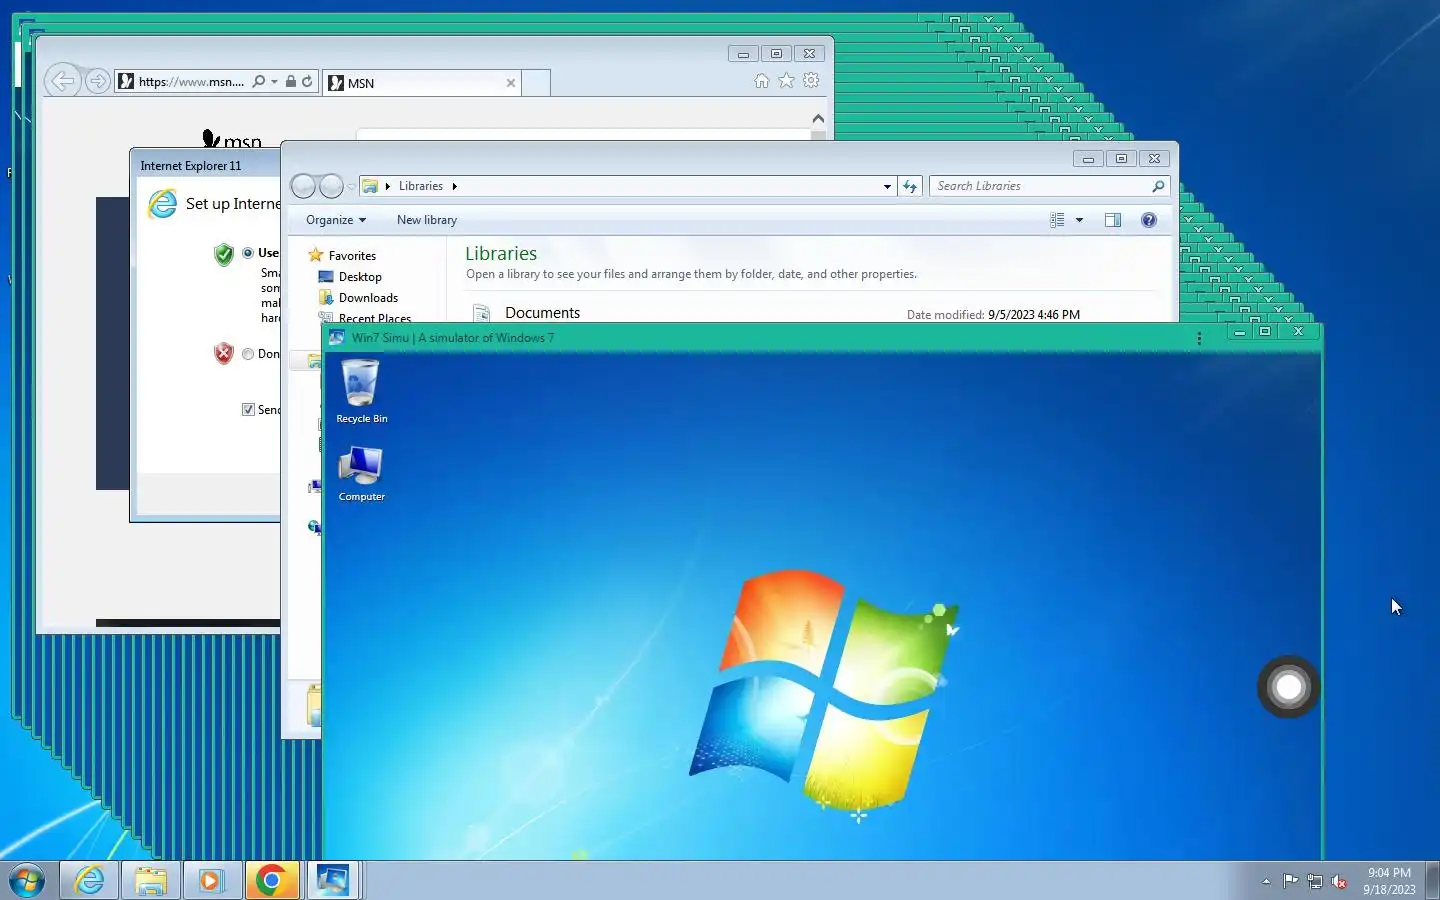Select the MSN tab in Internet Explorer

tap(421, 83)
